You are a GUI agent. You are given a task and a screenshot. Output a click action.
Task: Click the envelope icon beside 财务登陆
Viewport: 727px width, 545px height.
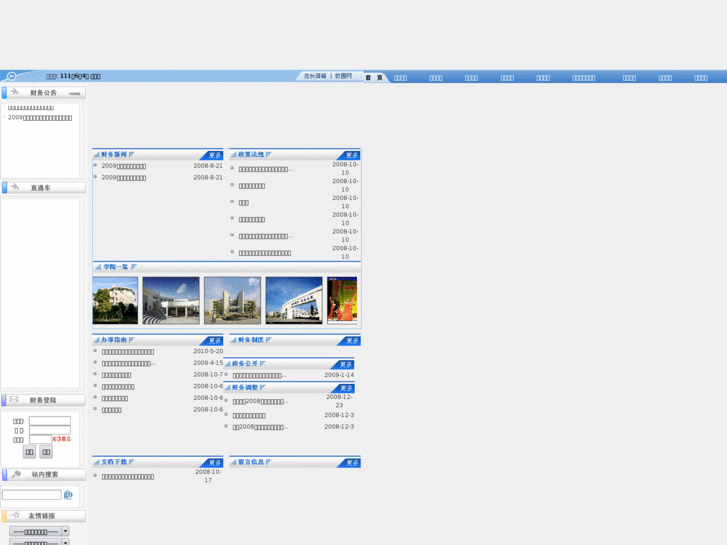14,399
